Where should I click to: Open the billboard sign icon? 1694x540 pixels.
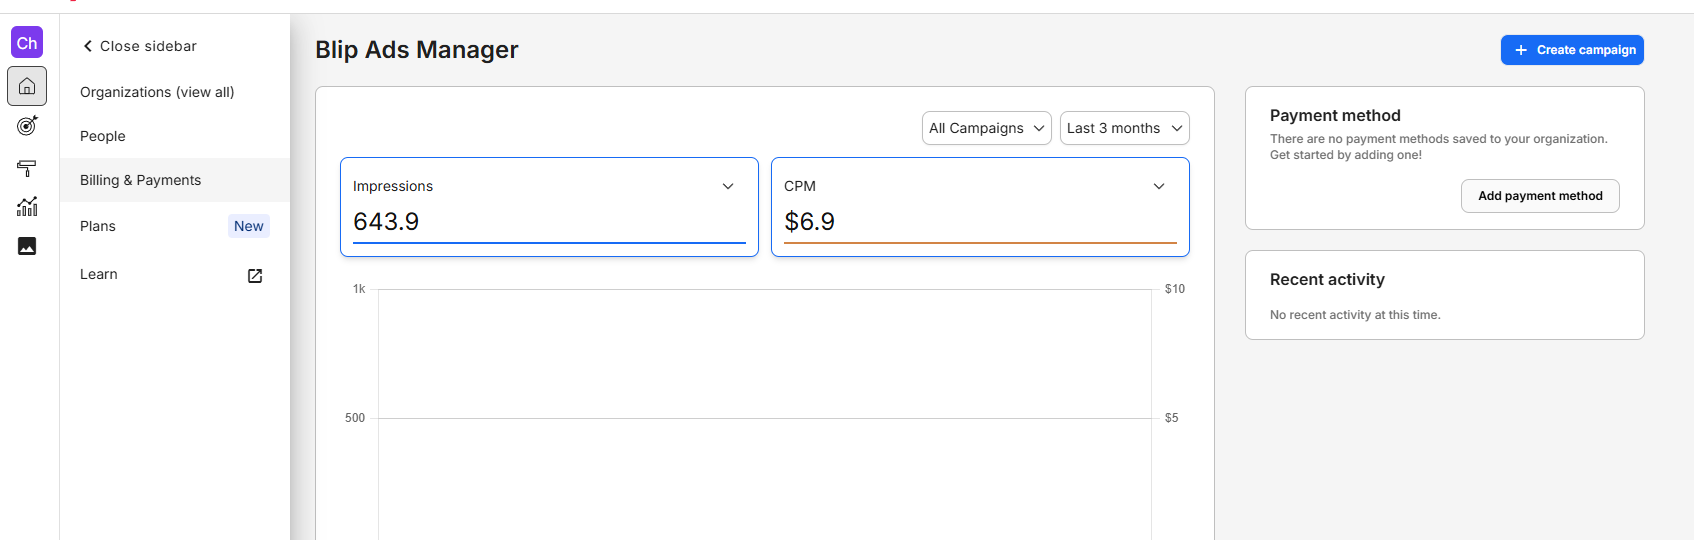[27, 168]
